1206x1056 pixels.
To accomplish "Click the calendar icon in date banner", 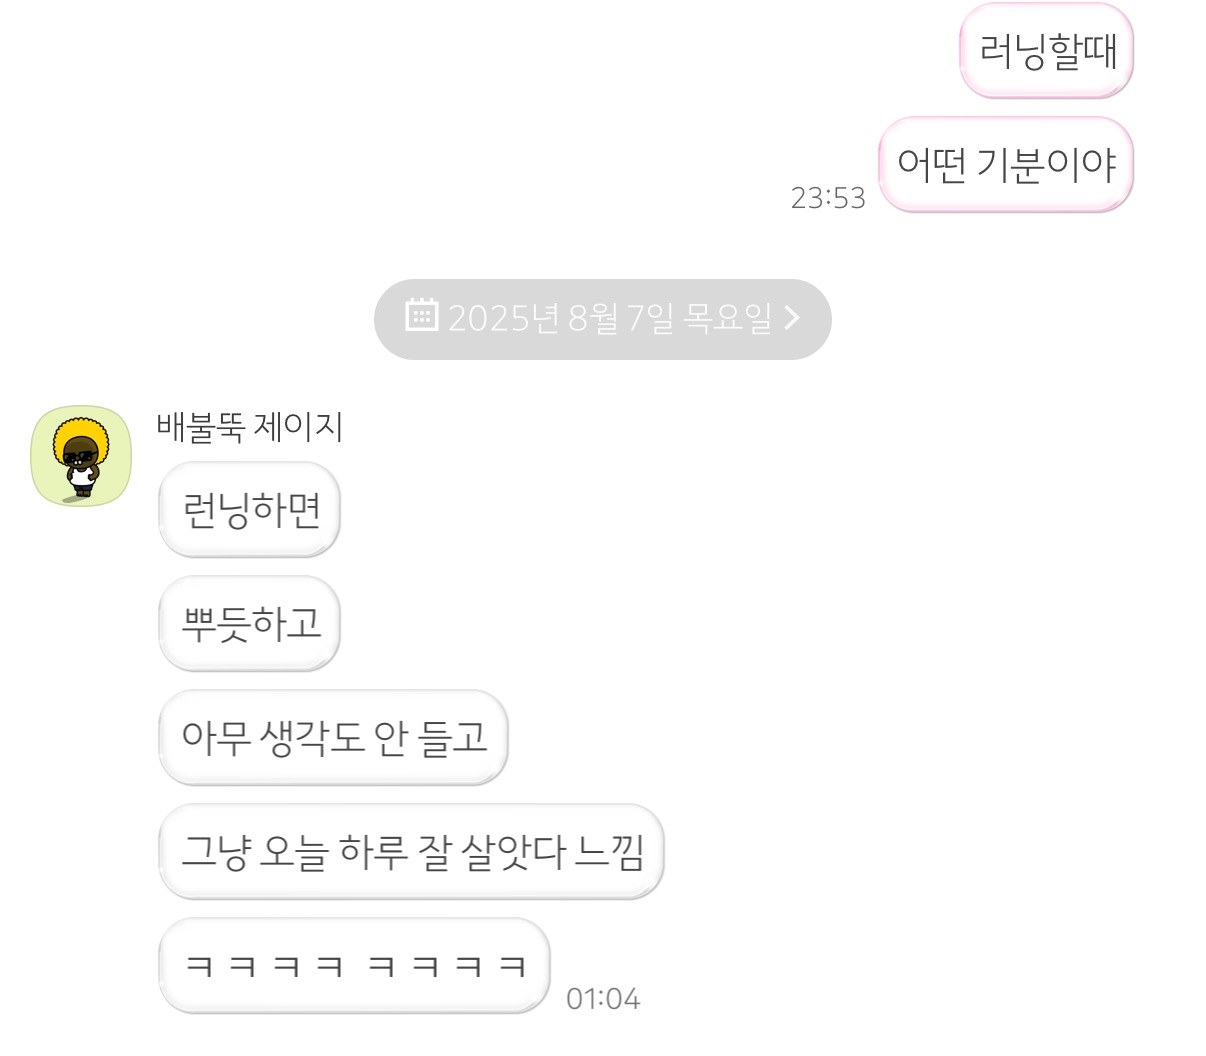I will coord(422,315).
